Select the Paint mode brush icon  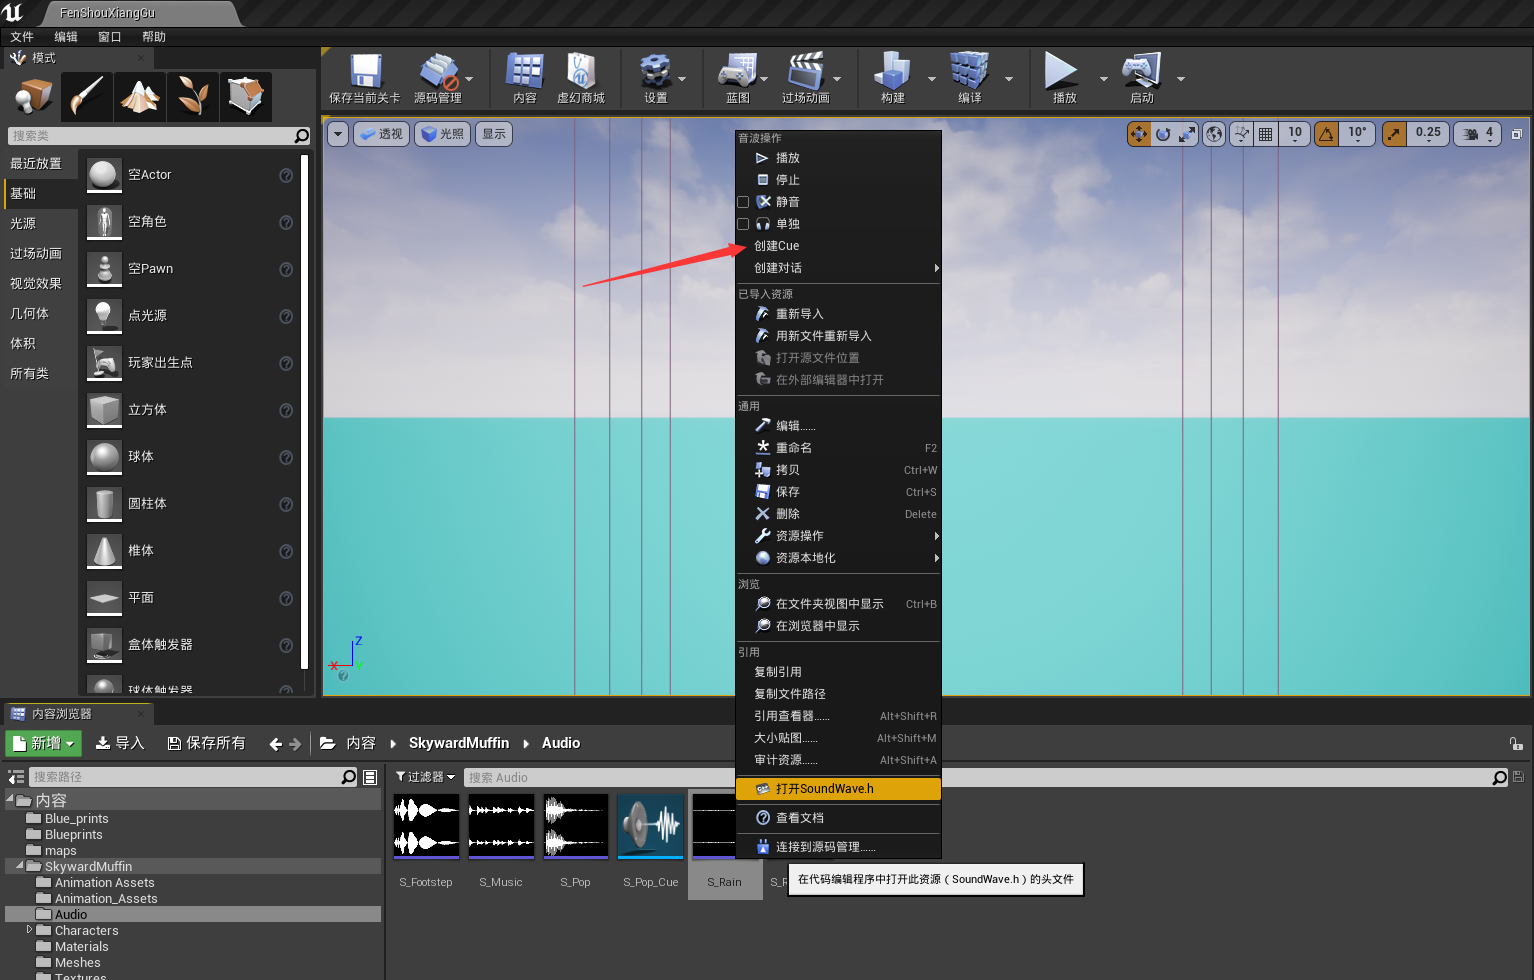coord(87,97)
